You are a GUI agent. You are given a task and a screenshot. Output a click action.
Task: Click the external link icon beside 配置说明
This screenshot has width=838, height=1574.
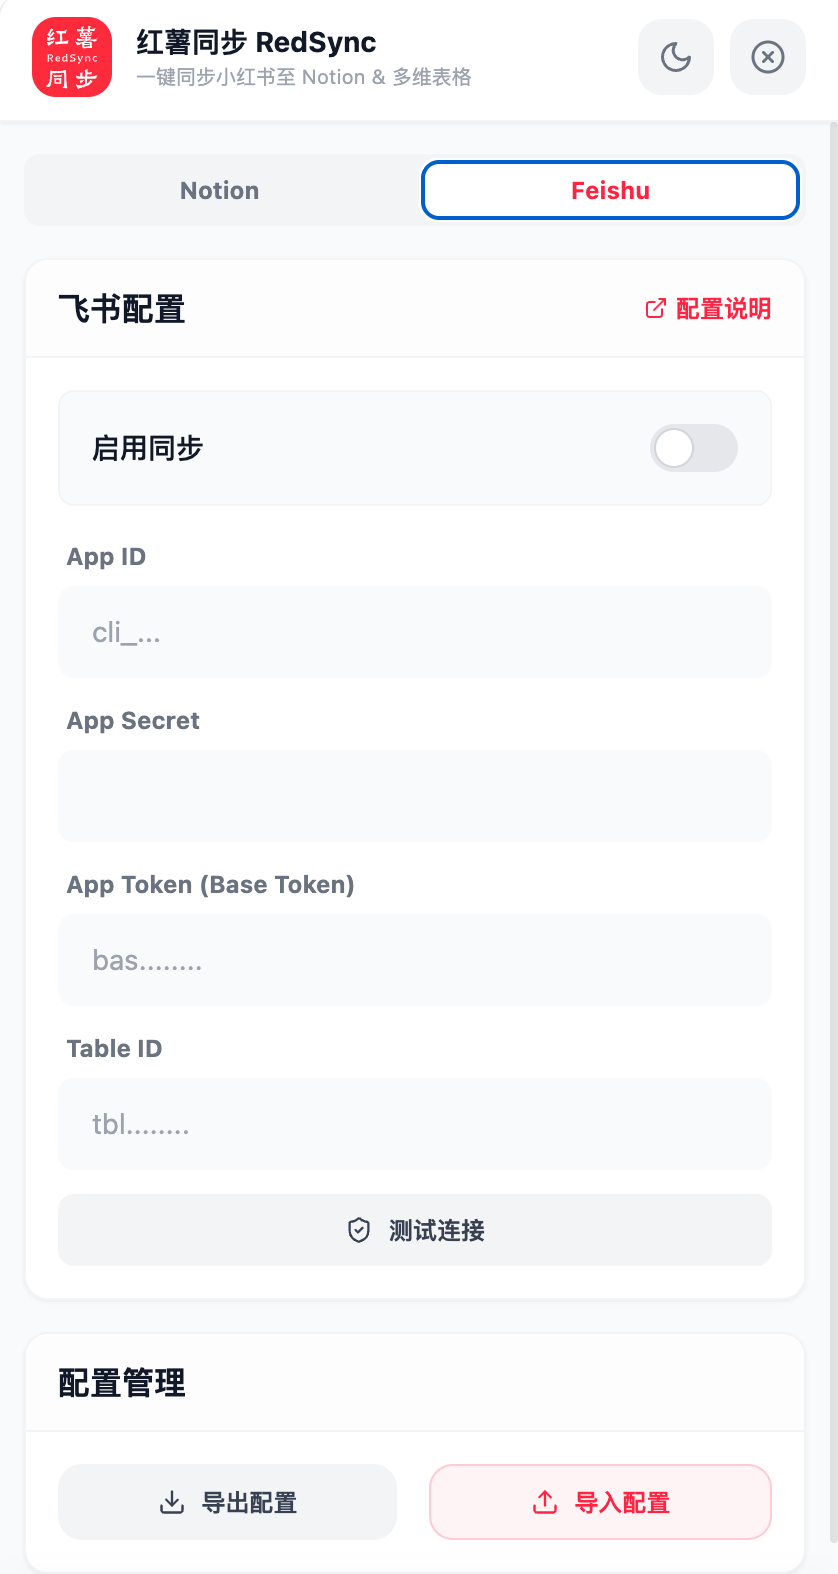(x=655, y=309)
